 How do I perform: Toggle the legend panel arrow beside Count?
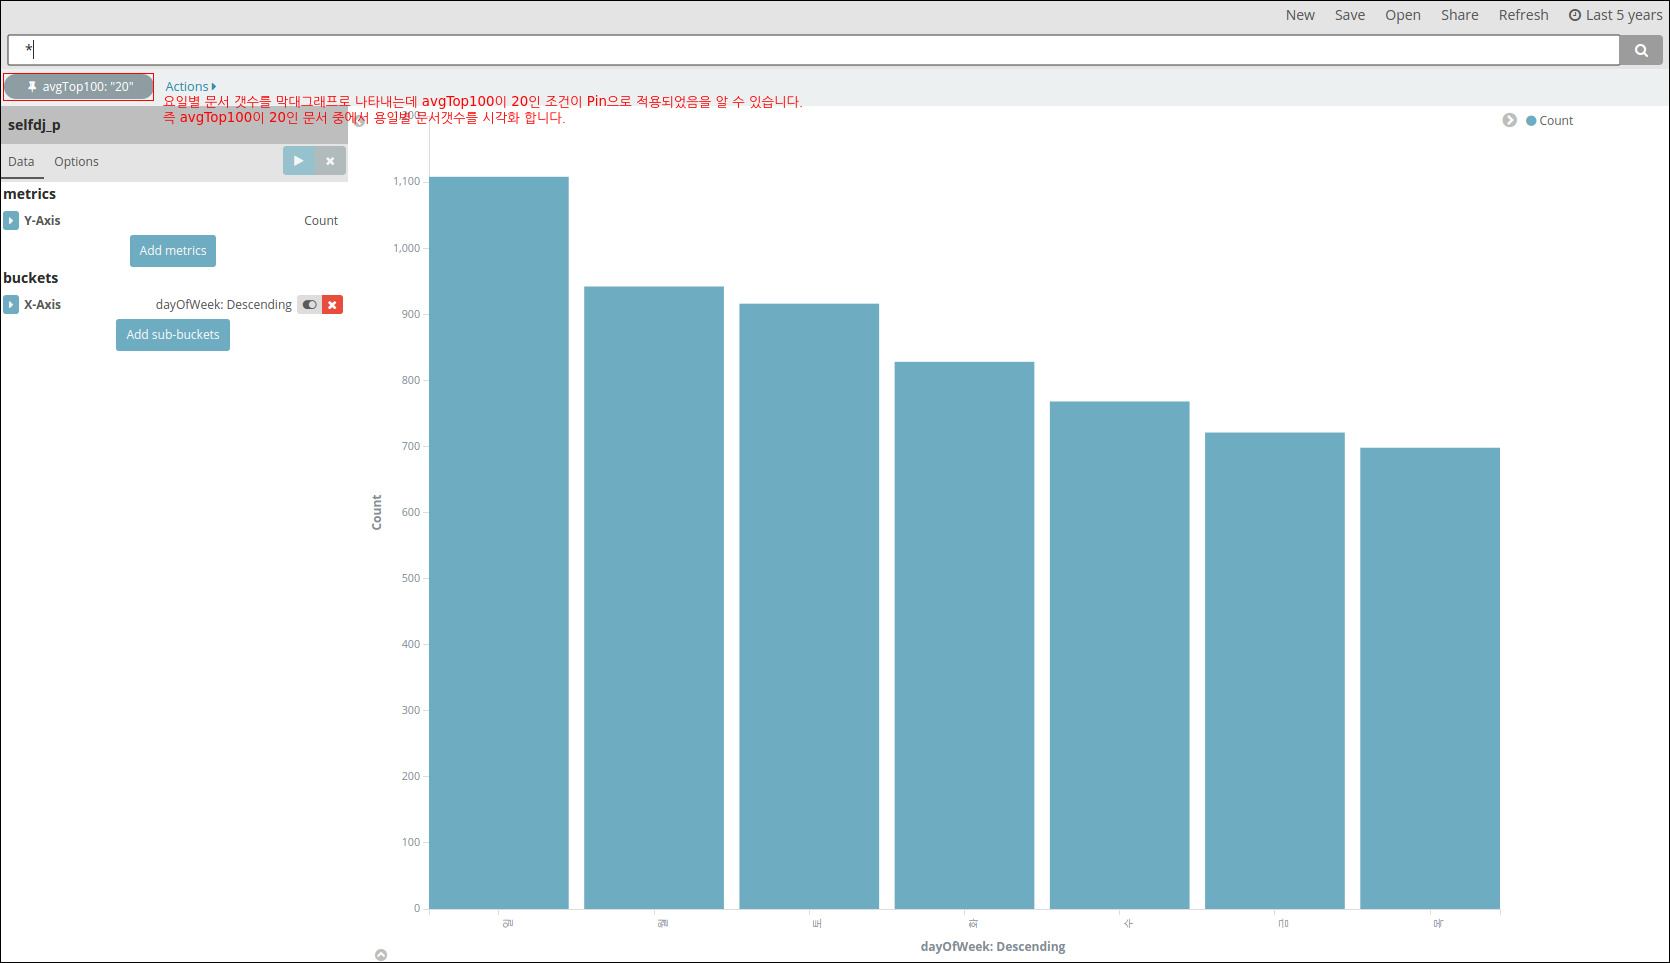click(x=1509, y=120)
